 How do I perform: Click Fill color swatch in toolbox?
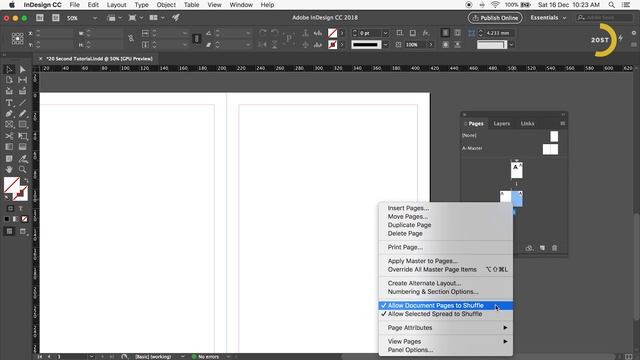pos(11,185)
